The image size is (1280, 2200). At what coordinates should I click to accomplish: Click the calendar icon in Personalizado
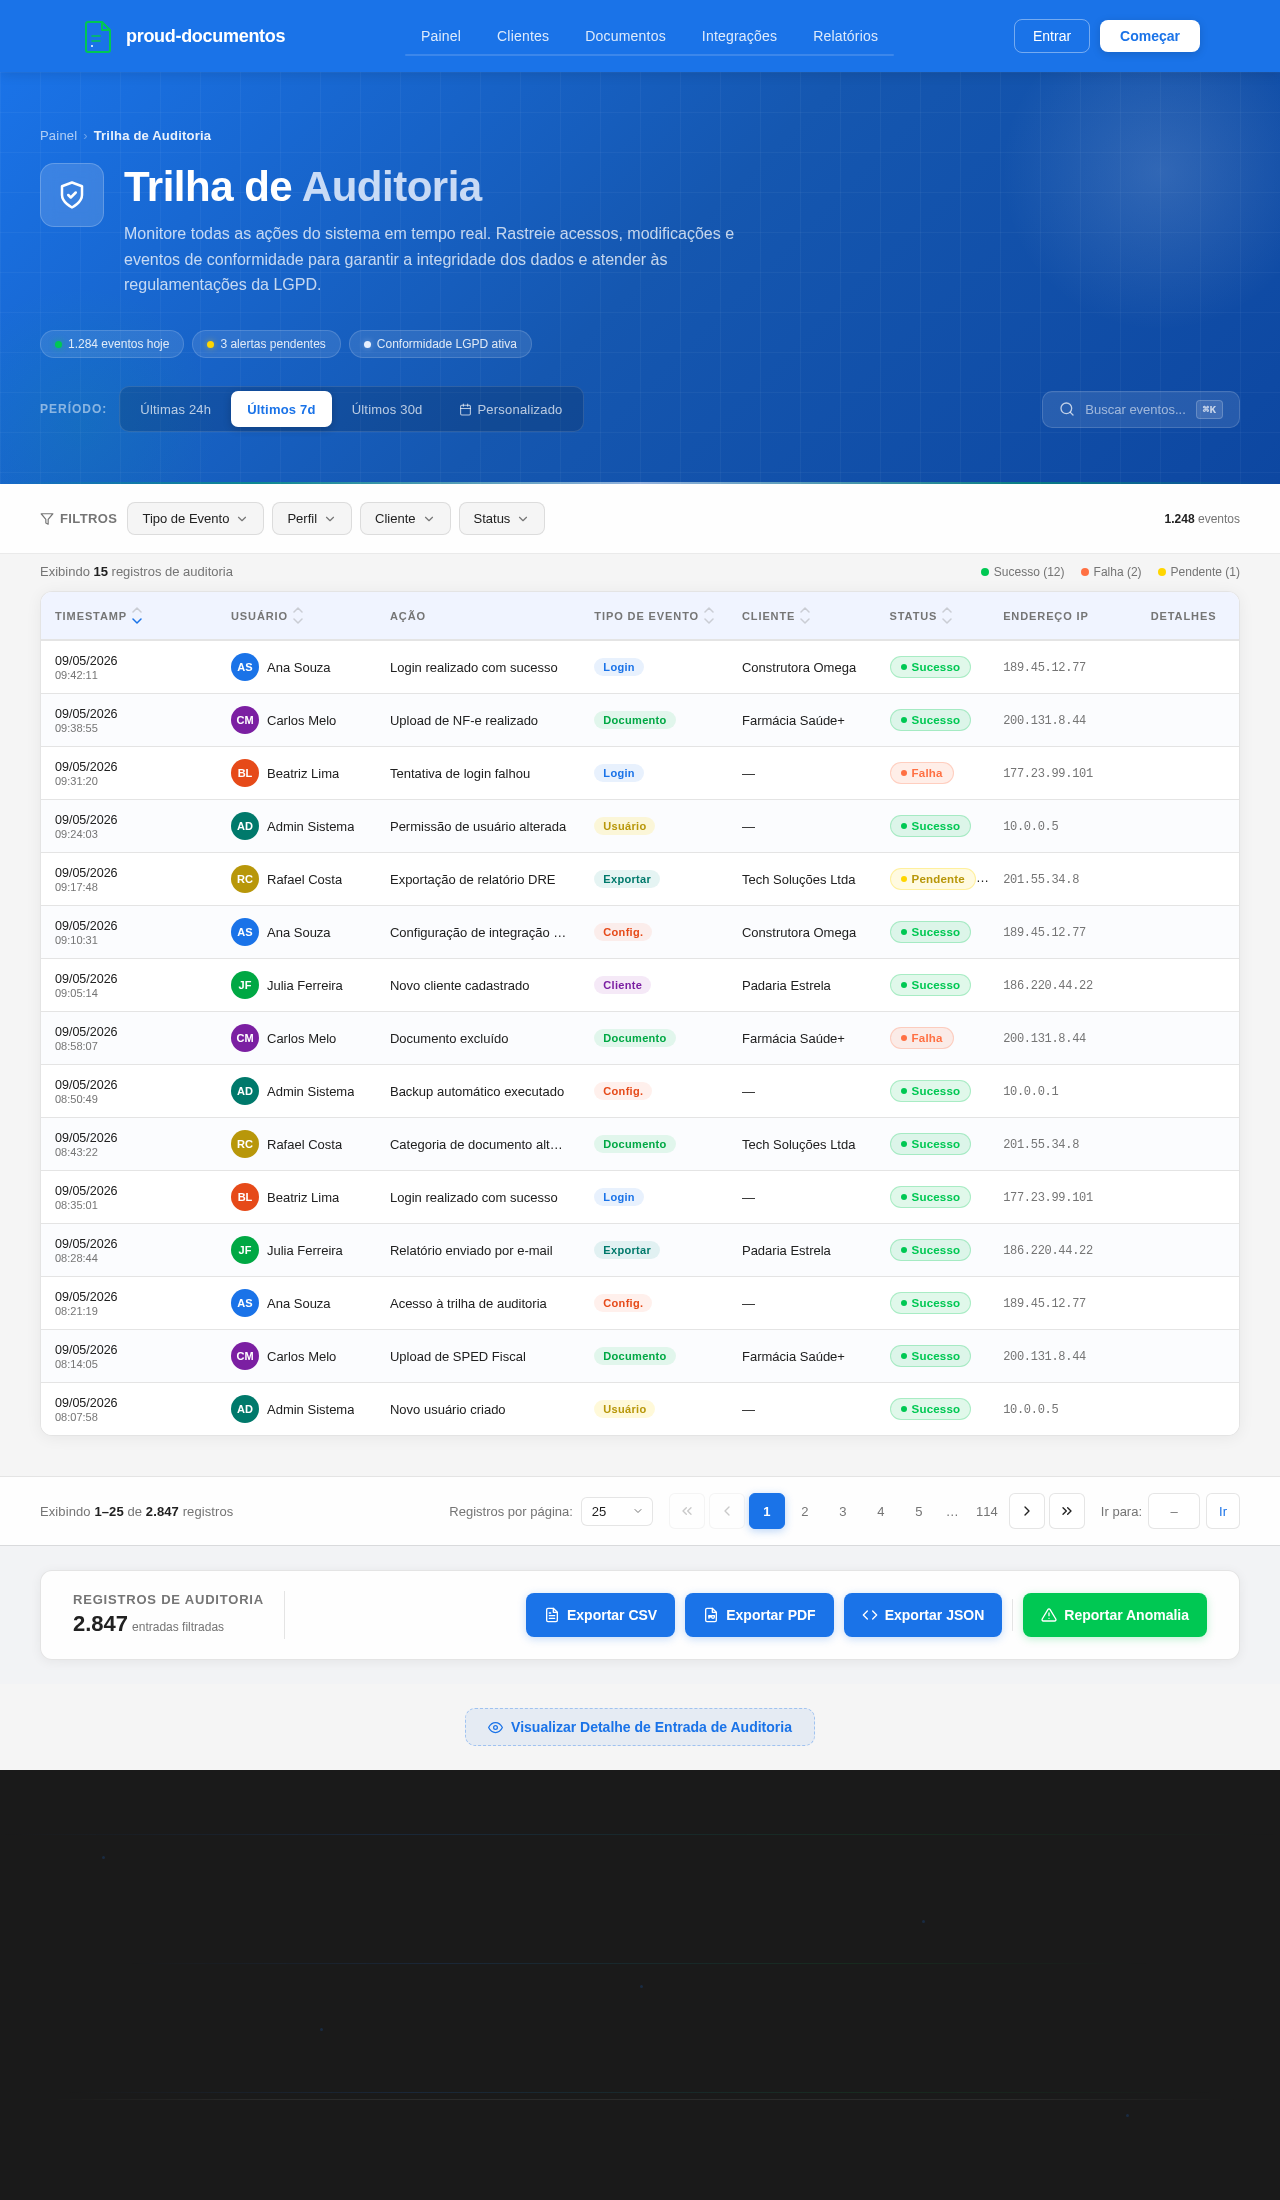pyautogui.click(x=465, y=410)
